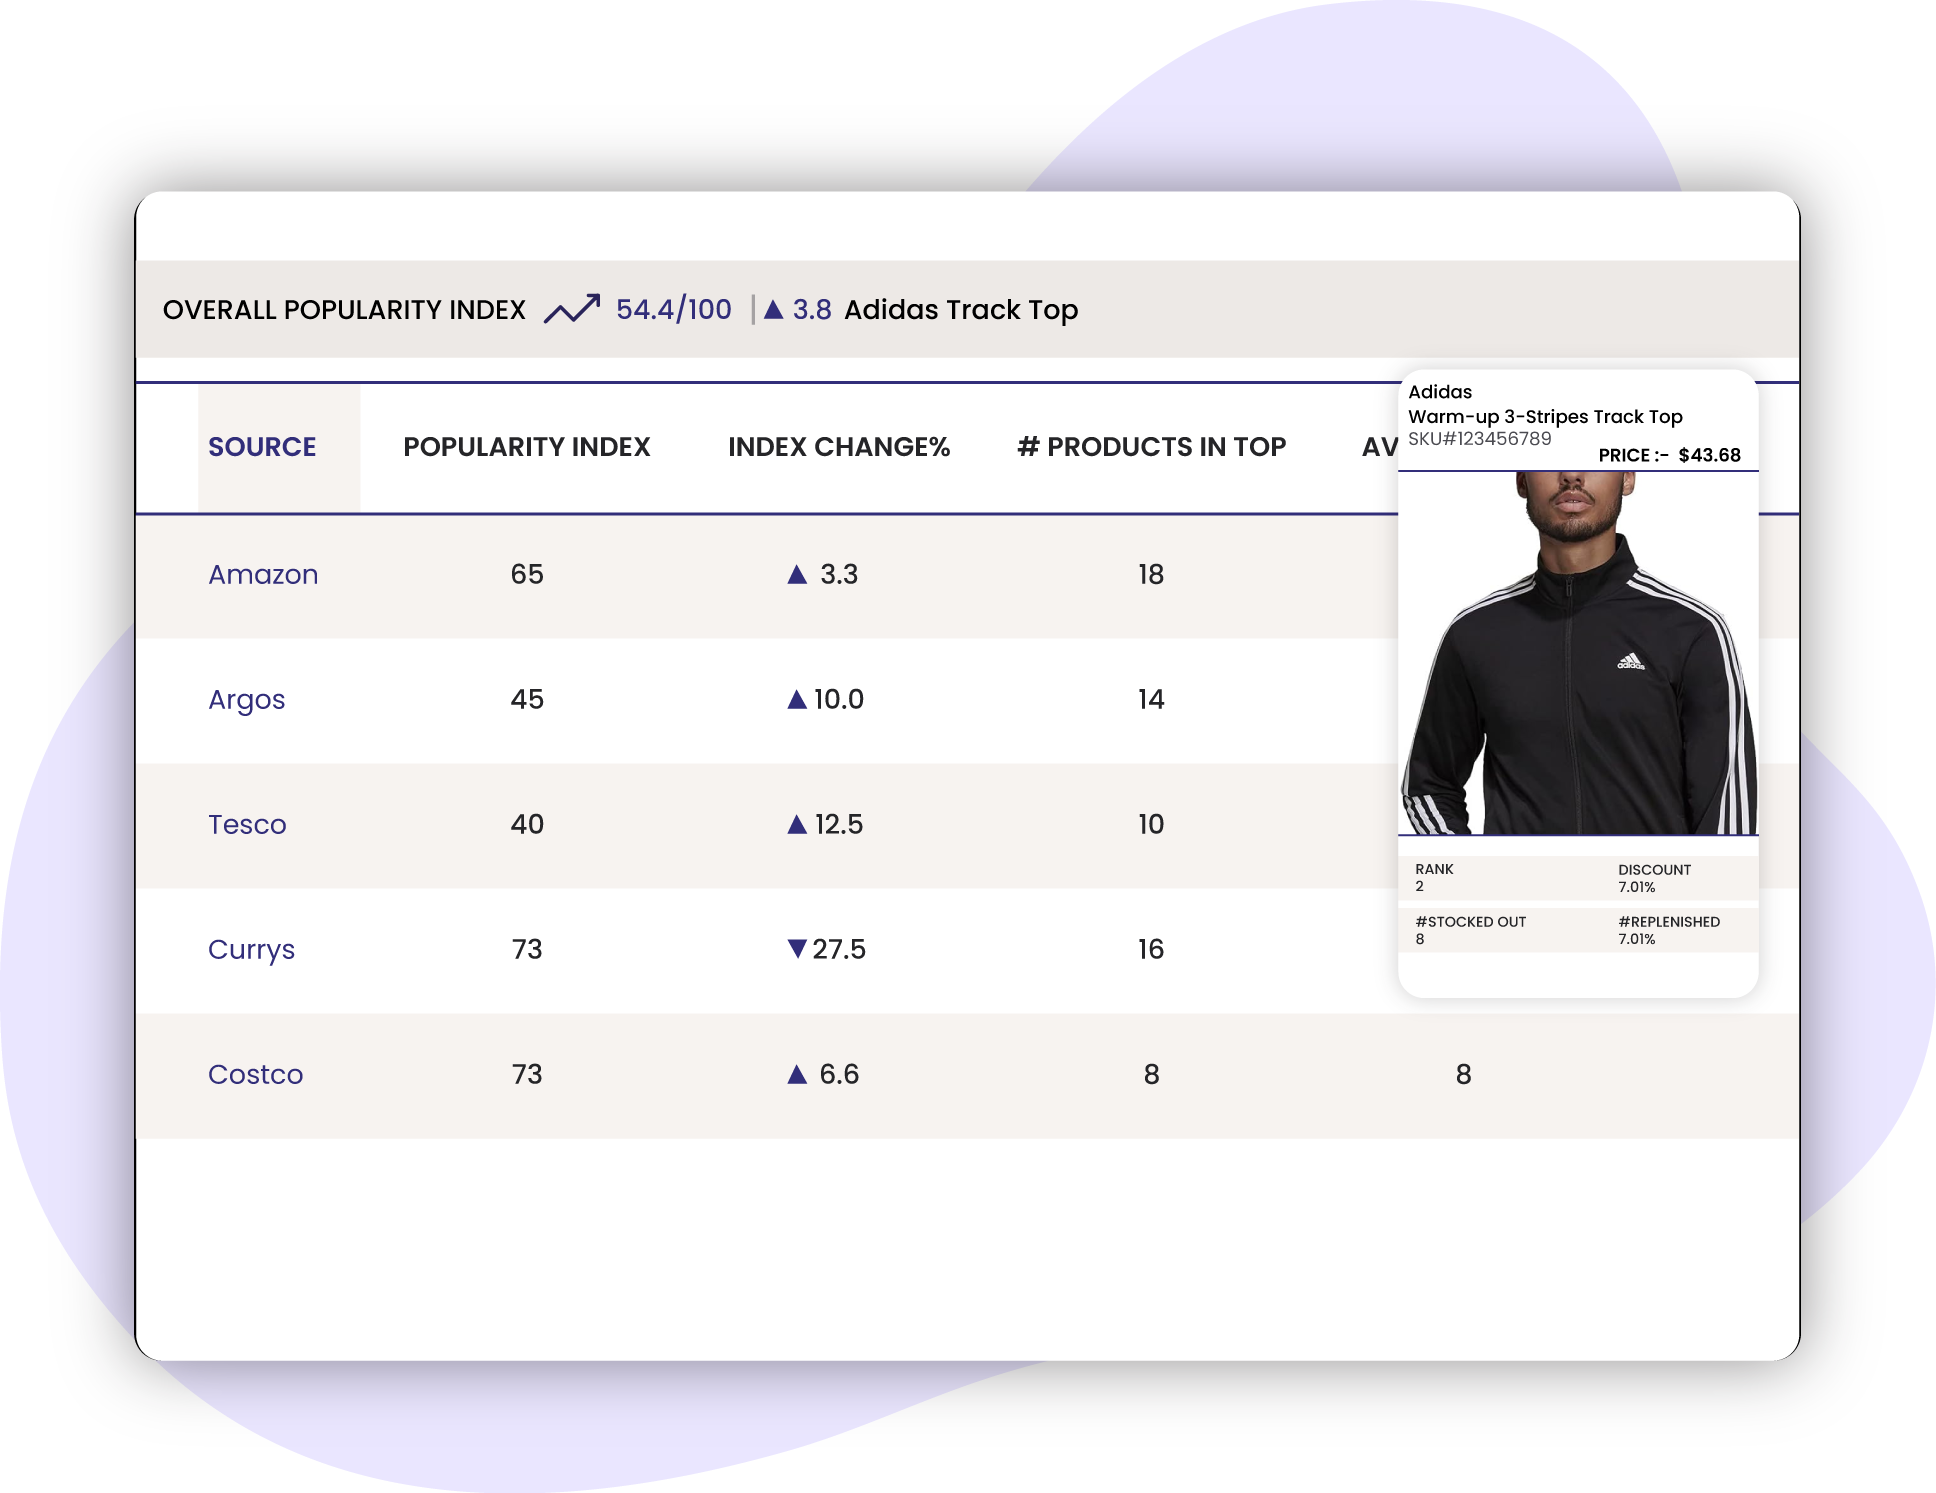Click the Adidas Track Top title
The height and width of the screenshot is (1493, 1936).
961,310
